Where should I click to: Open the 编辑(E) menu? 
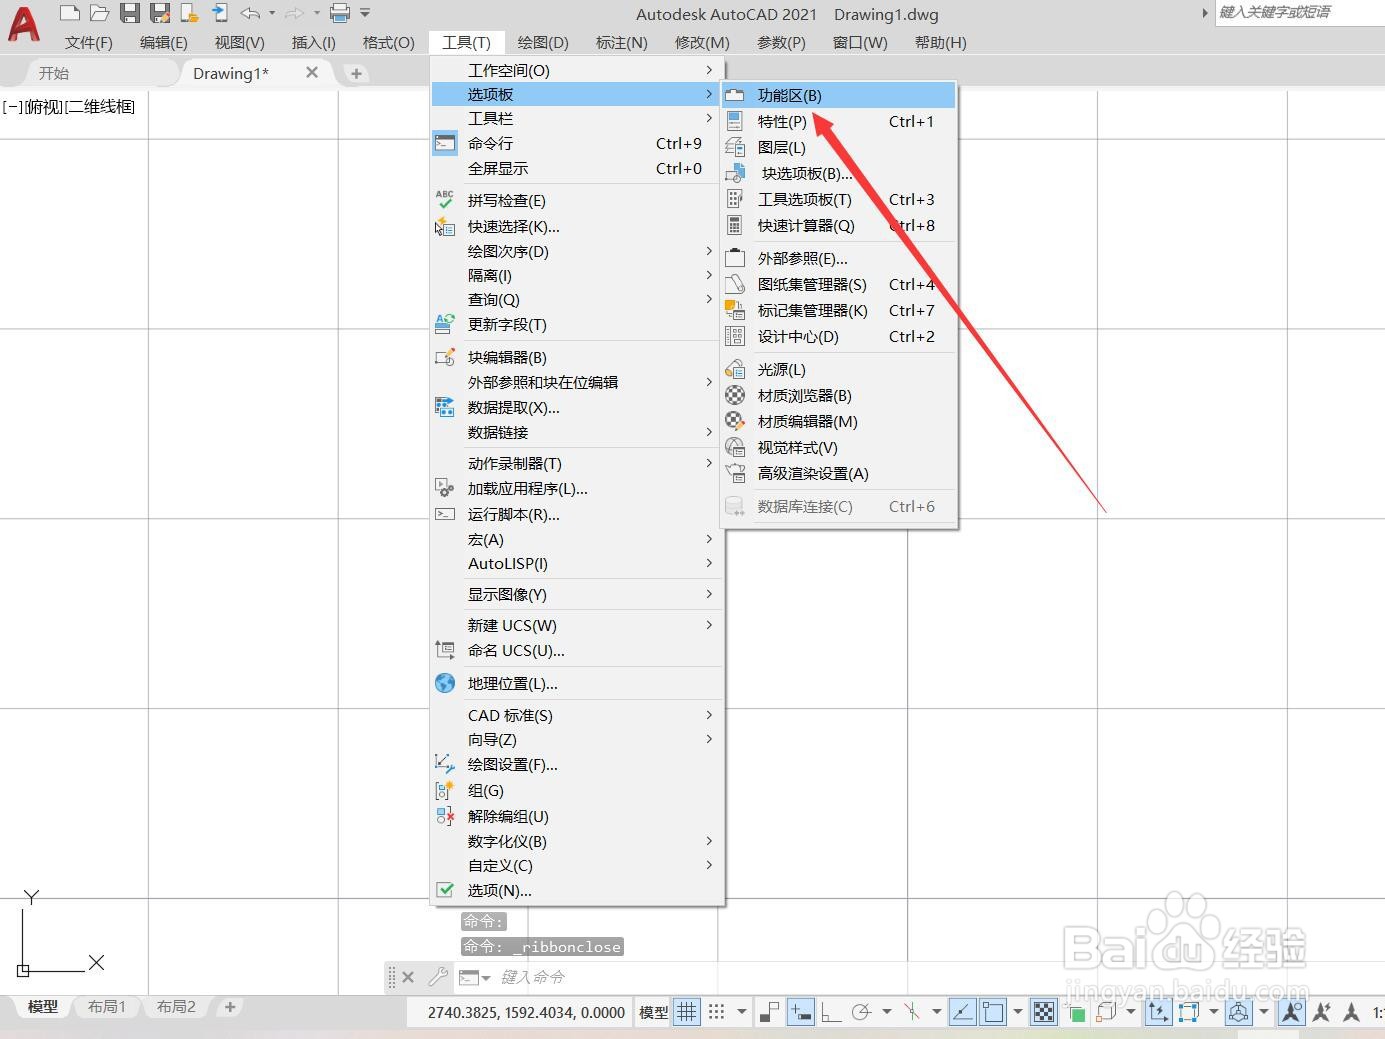(x=164, y=43)
